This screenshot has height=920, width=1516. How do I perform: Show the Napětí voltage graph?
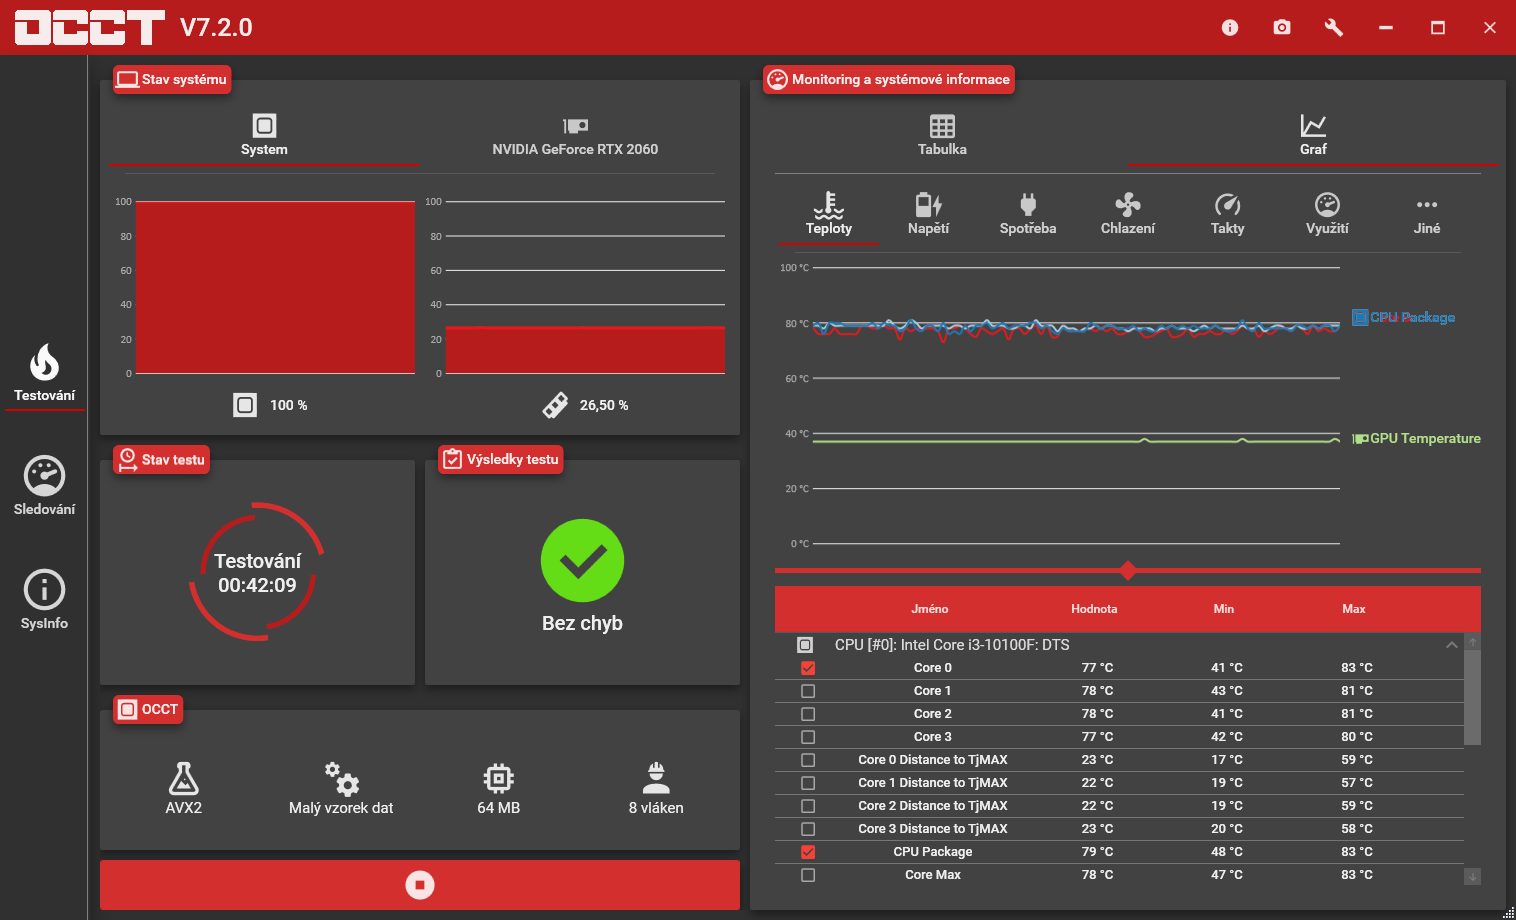[928, 214]
